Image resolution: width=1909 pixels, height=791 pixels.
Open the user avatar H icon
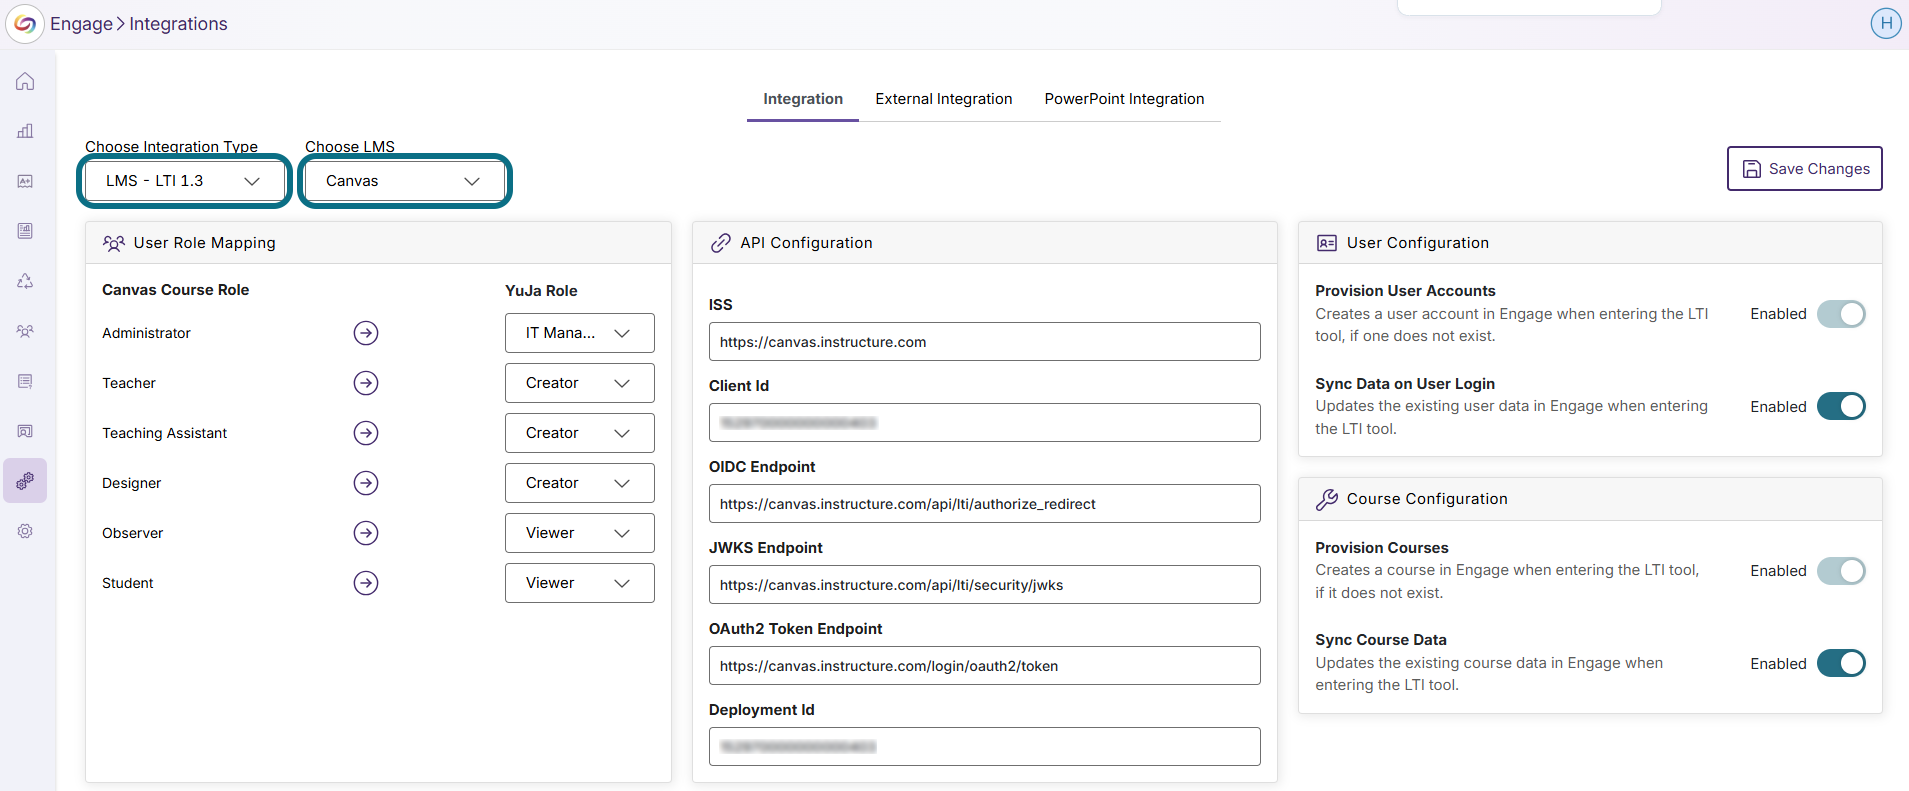tap(1886, 23)
